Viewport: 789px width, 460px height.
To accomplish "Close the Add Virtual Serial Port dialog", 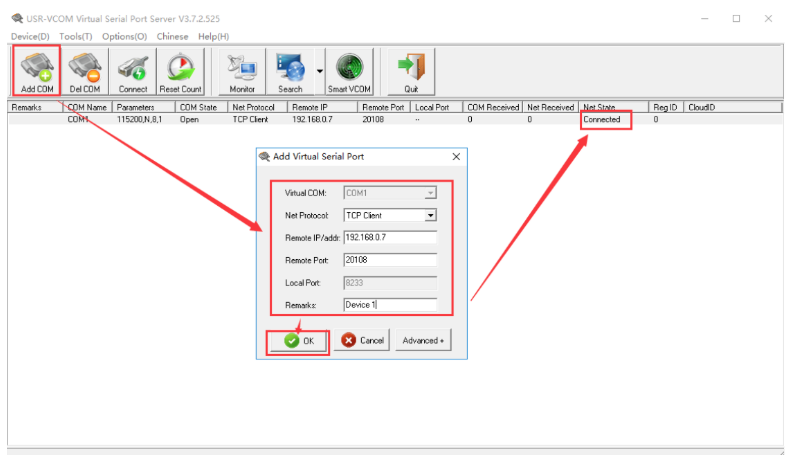I will [456, 157].
